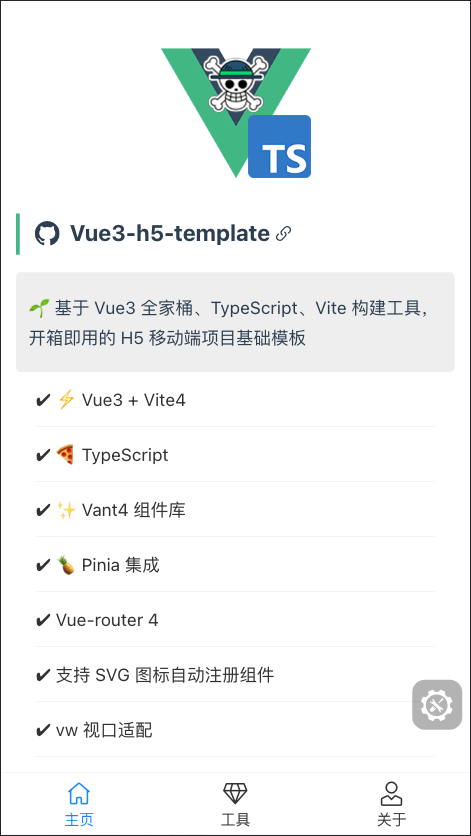Click the pizza emoji next to TypeScript
The image size is (471, 836).
(x=66, y=455)
